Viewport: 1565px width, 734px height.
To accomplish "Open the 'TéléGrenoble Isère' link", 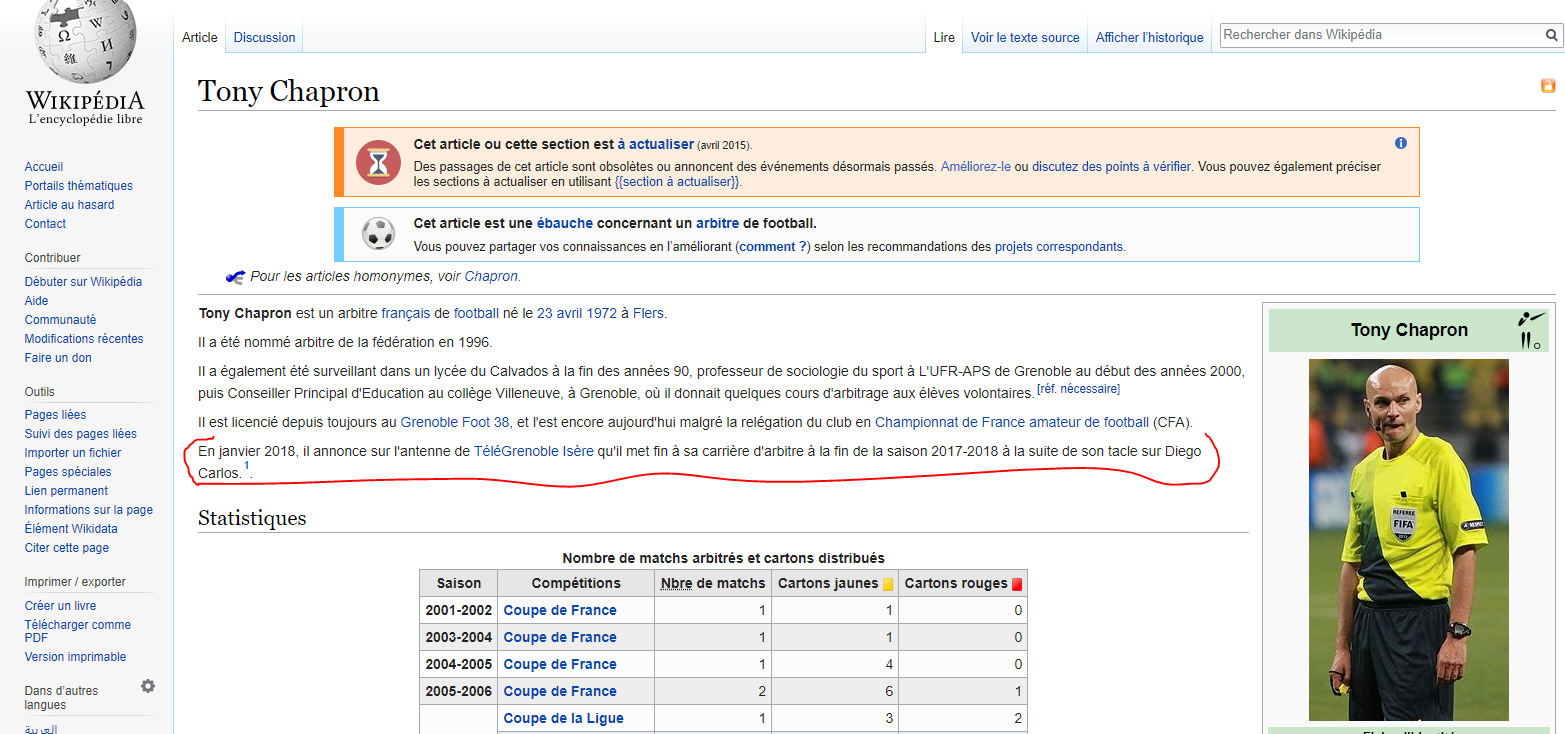I will pyautogui.click(x=533, y=451).
